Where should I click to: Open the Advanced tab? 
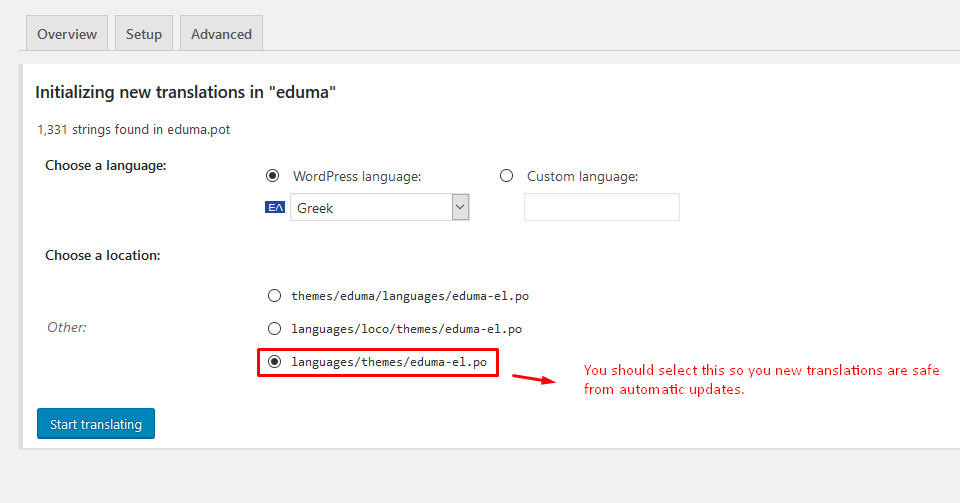click(x=221, y=34)
